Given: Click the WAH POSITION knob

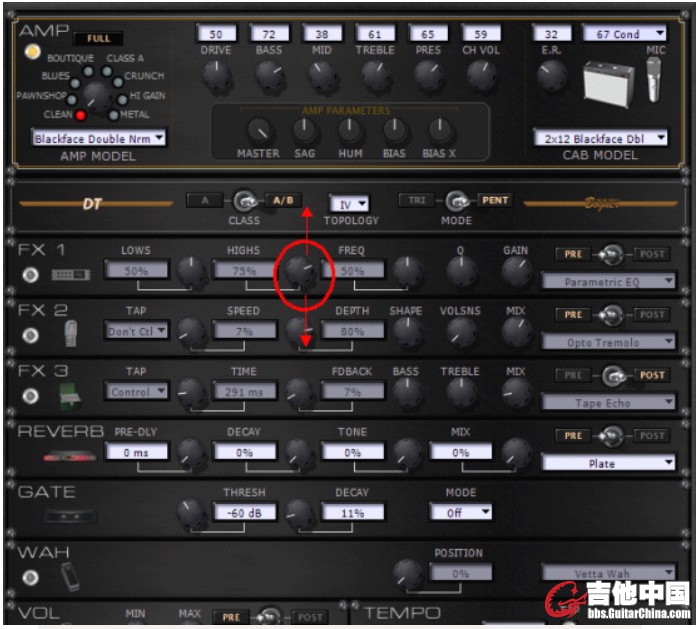Looking at the screenshot, I should [407, 574].
